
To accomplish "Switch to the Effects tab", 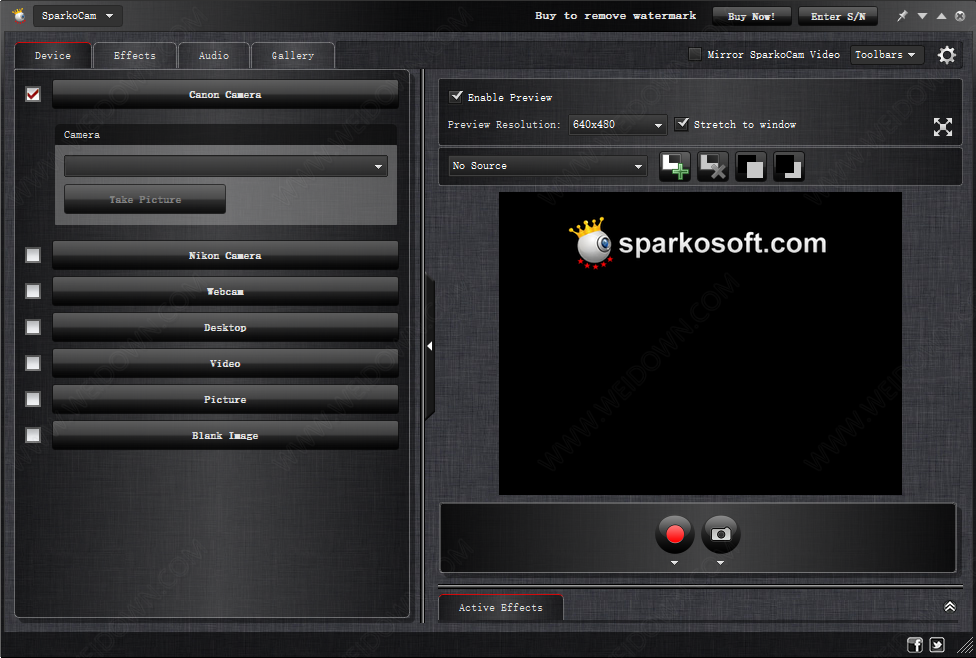I will coord(134,55).
